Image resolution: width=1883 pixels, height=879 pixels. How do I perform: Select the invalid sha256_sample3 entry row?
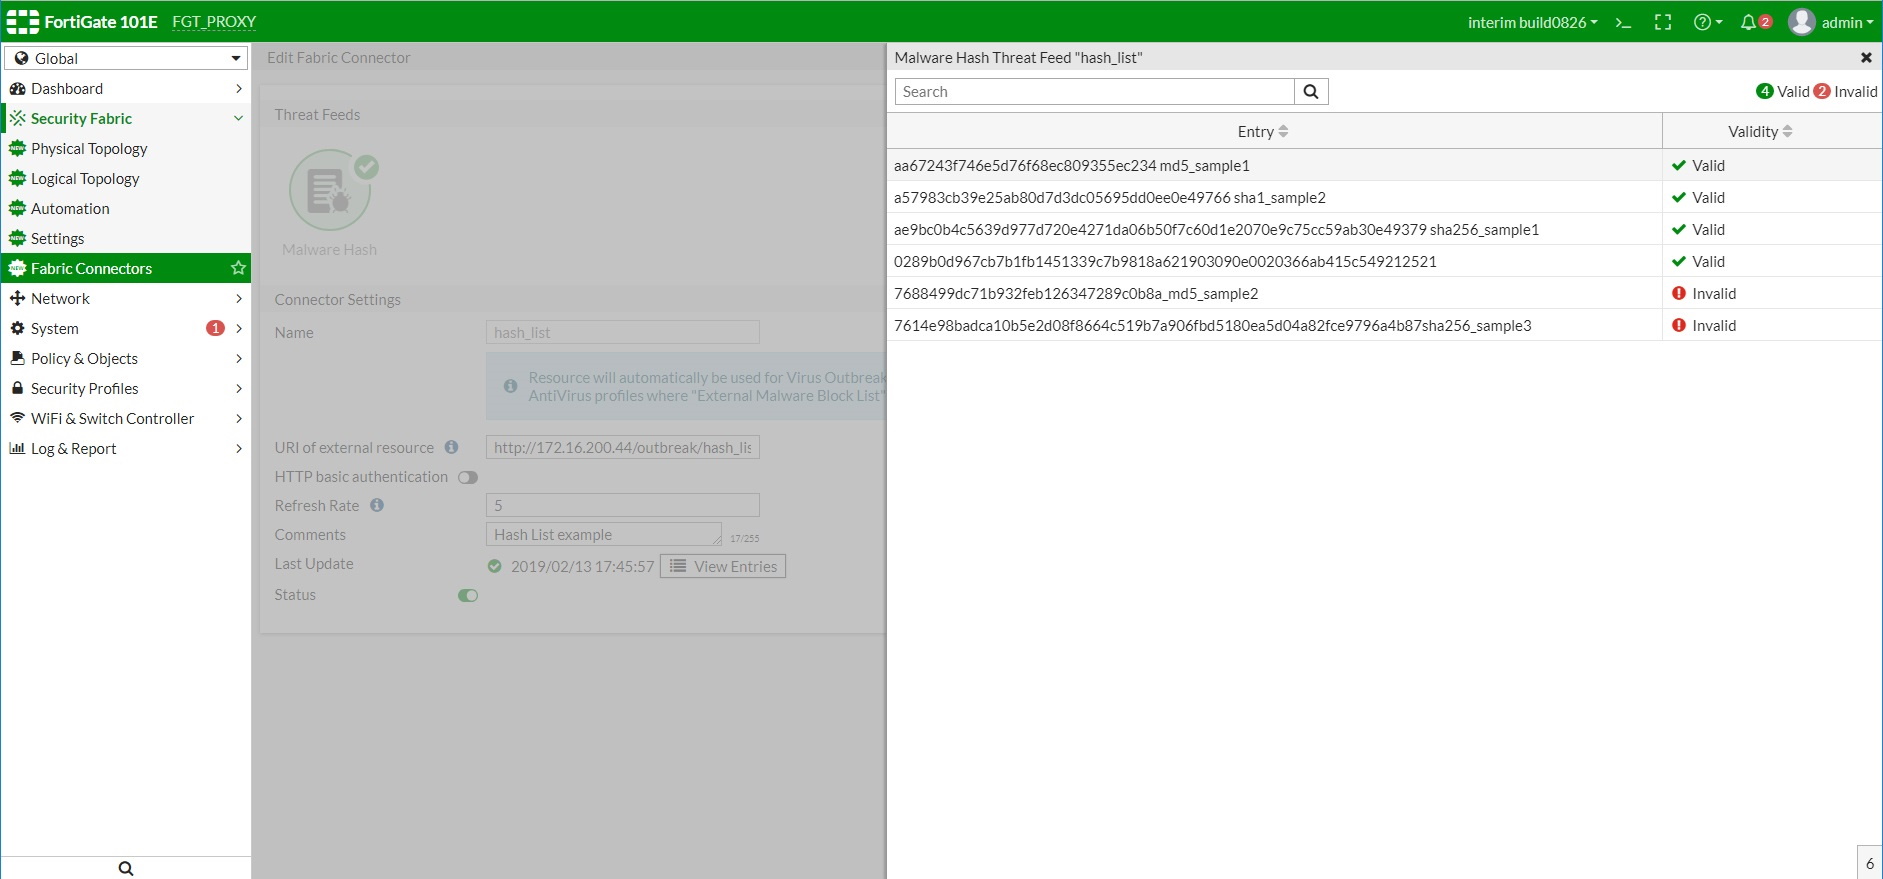tap(1384, 325)
